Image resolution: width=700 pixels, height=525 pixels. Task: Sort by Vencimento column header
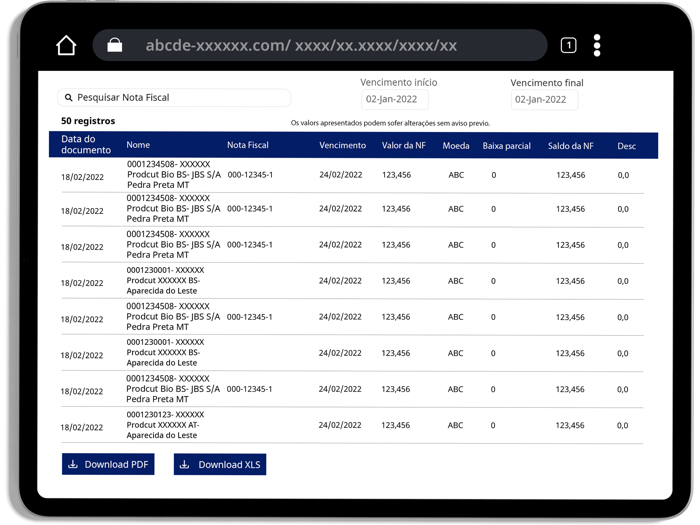click(342, 145)
